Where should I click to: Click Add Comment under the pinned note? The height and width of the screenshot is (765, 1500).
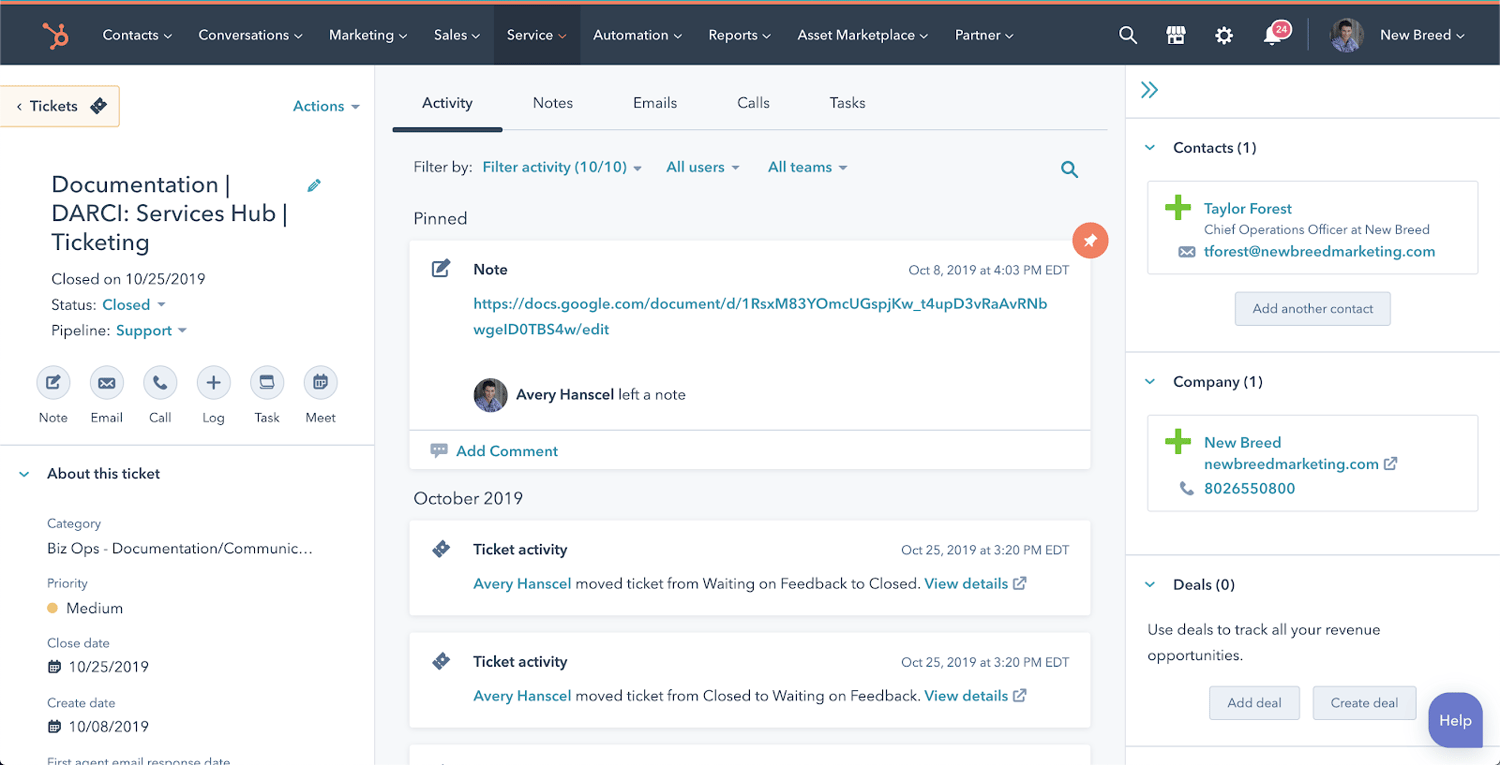pos(506,451)
